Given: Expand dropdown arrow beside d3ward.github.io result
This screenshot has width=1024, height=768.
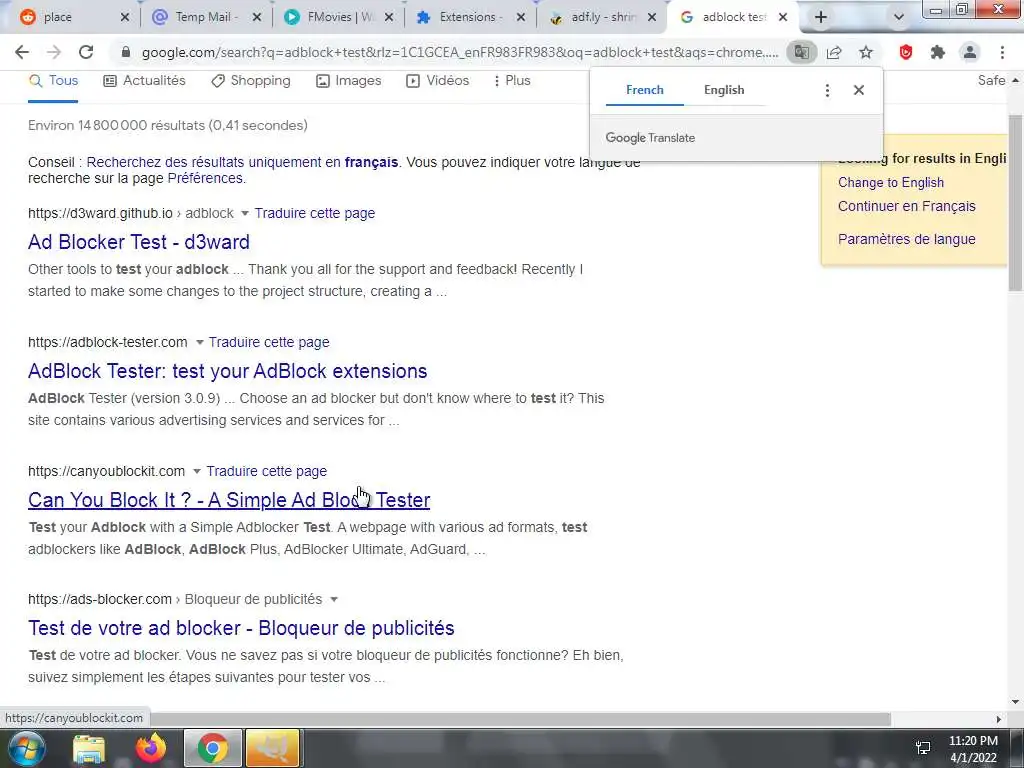Looking at the screenshot, I should tap(245, 214).
